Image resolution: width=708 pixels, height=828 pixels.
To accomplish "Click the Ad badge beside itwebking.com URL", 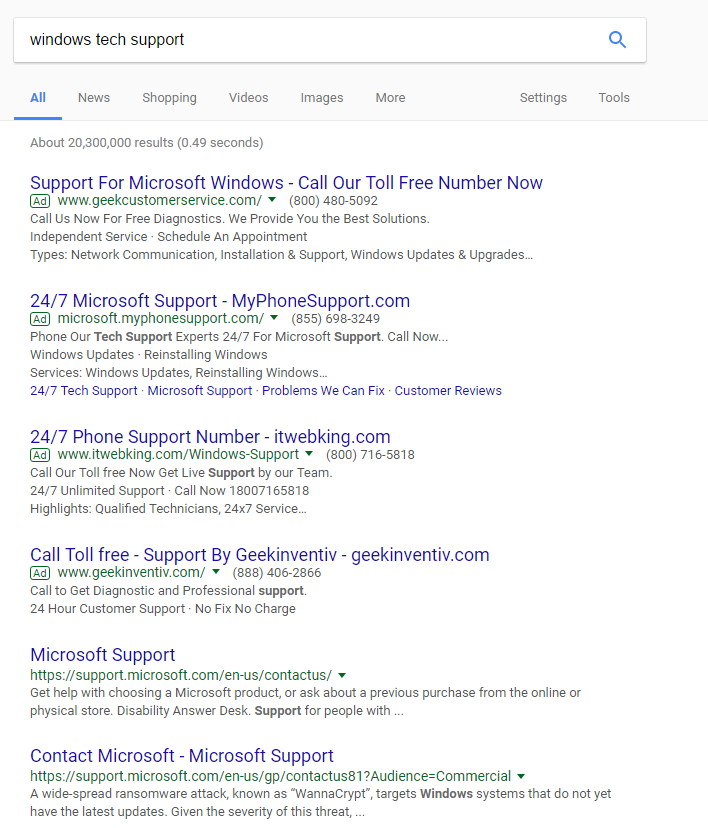I will click(40, 455).
